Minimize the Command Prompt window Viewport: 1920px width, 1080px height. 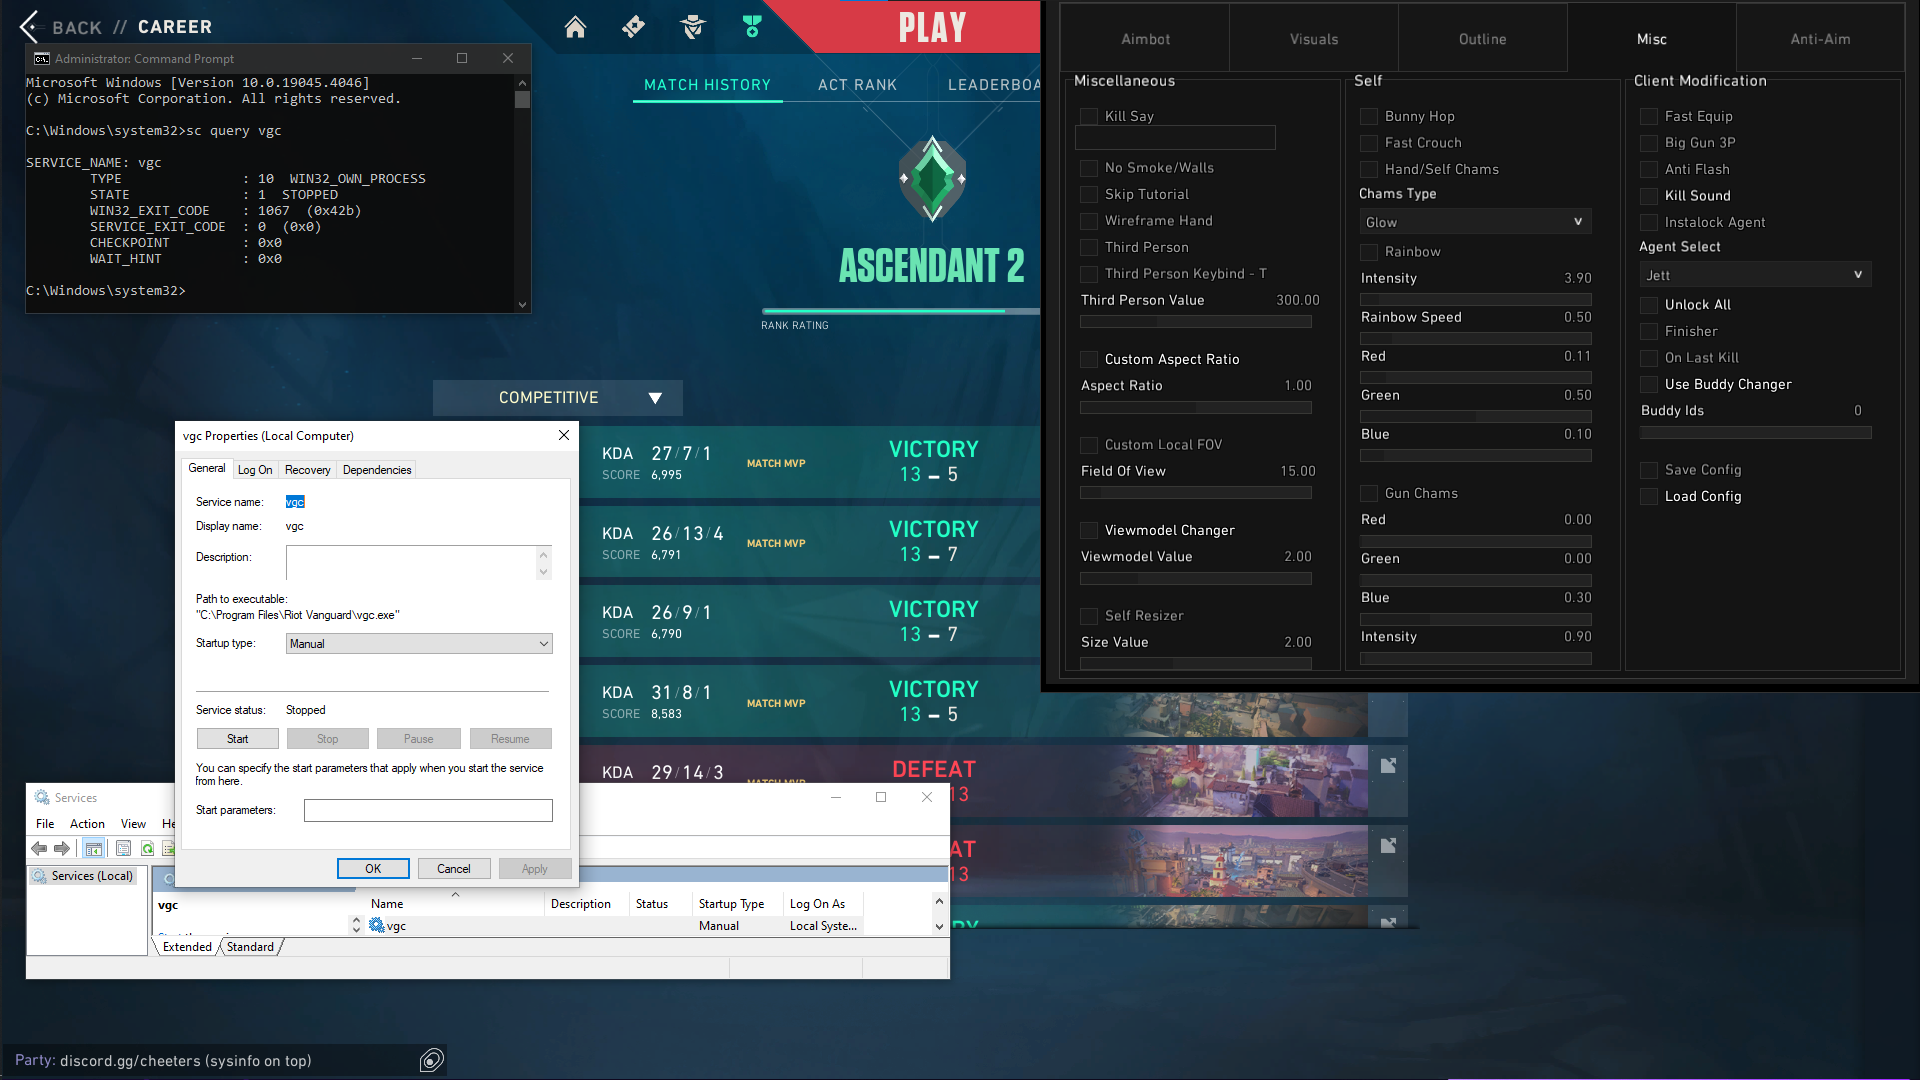pos(416,59)
